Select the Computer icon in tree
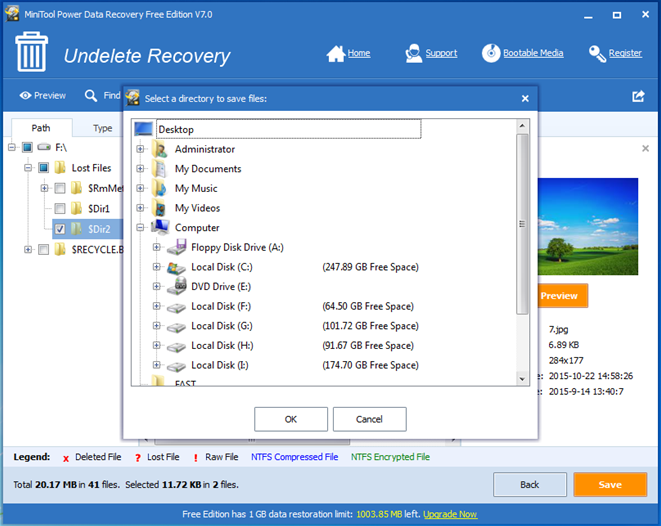This screenshot has height=526, width=661. click(161, 227)
